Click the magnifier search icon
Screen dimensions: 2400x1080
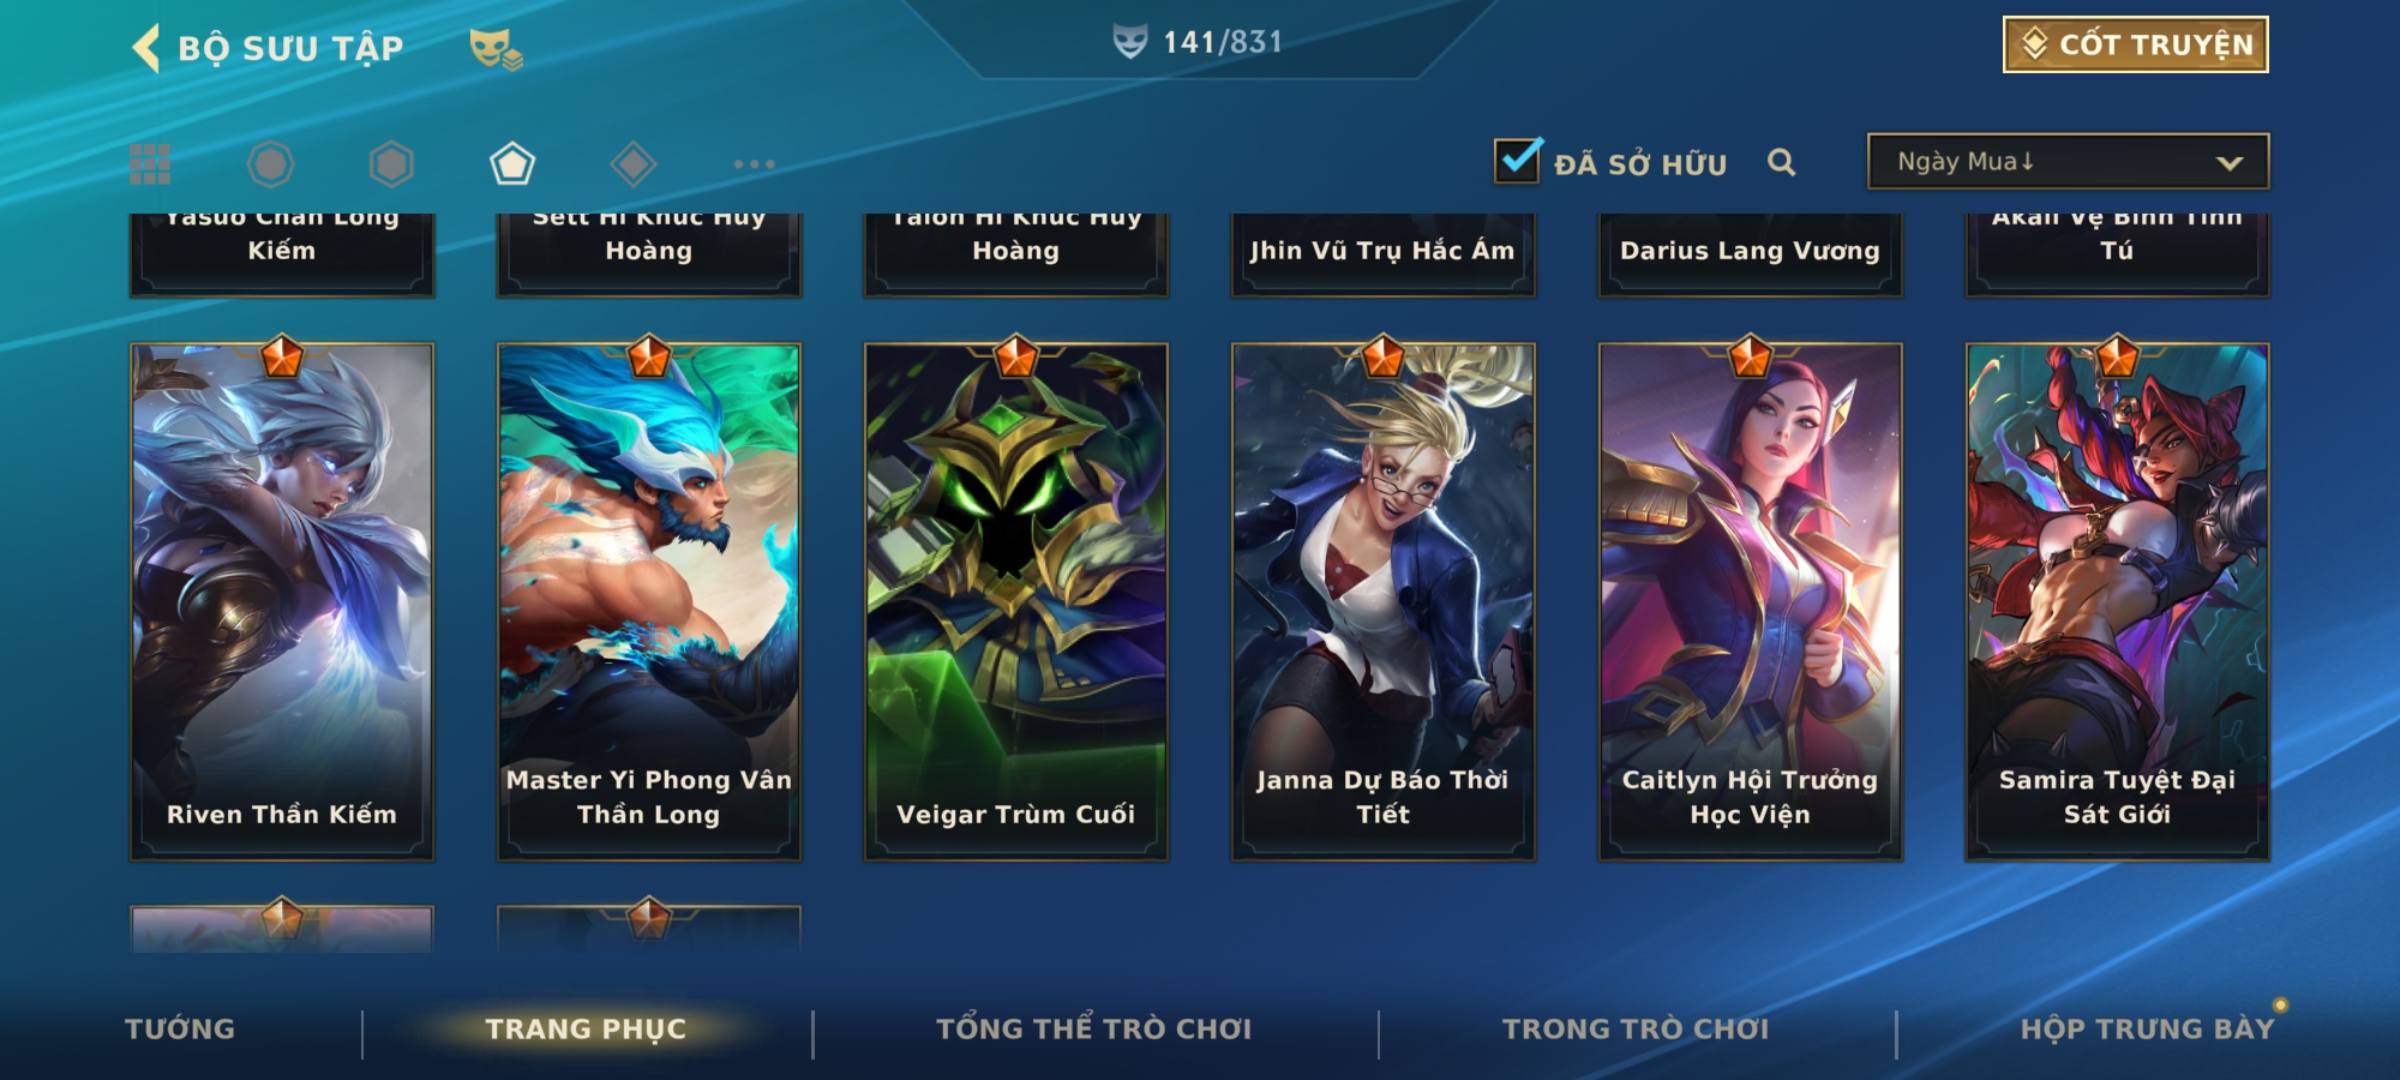1781,162
